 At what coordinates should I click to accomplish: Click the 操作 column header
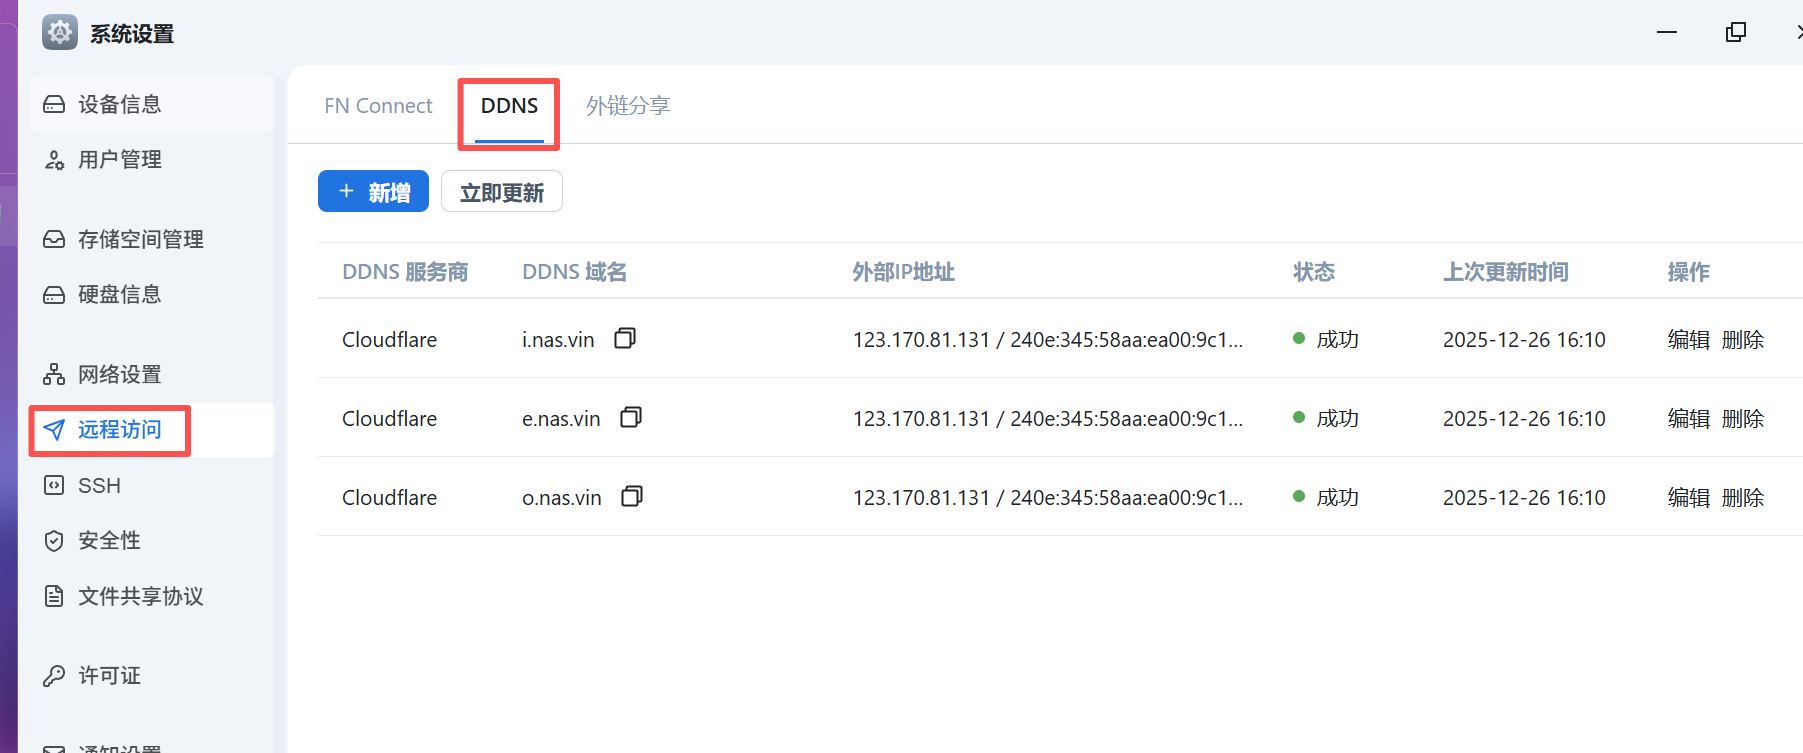1689,272
